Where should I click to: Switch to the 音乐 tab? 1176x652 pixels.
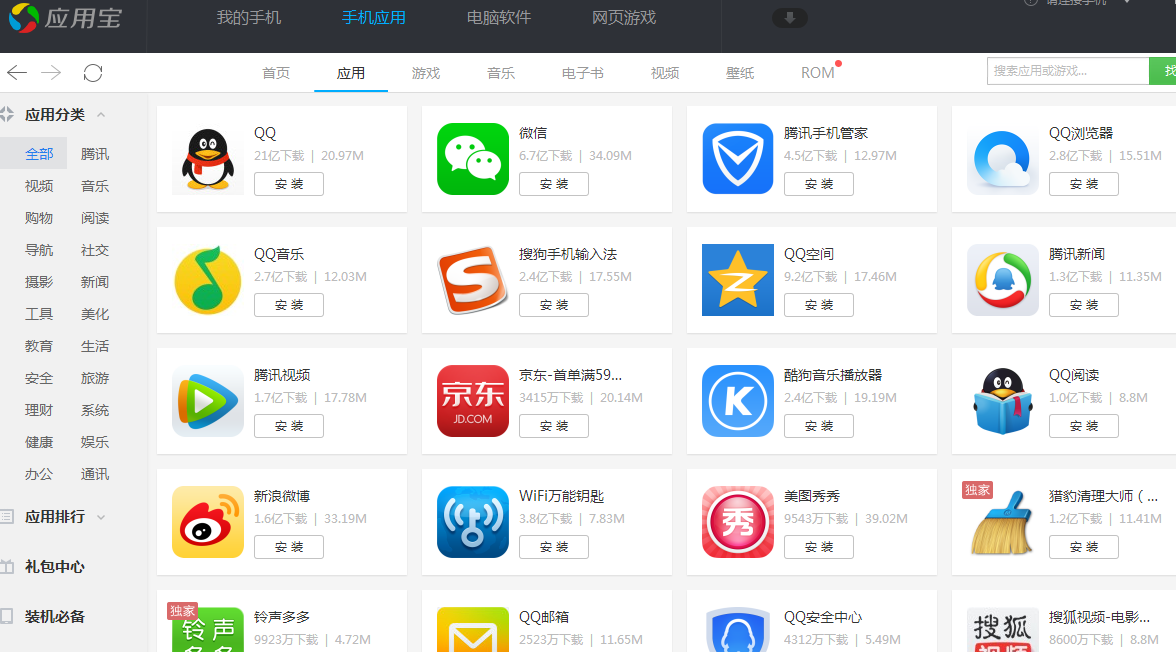(x=501, y=73)
